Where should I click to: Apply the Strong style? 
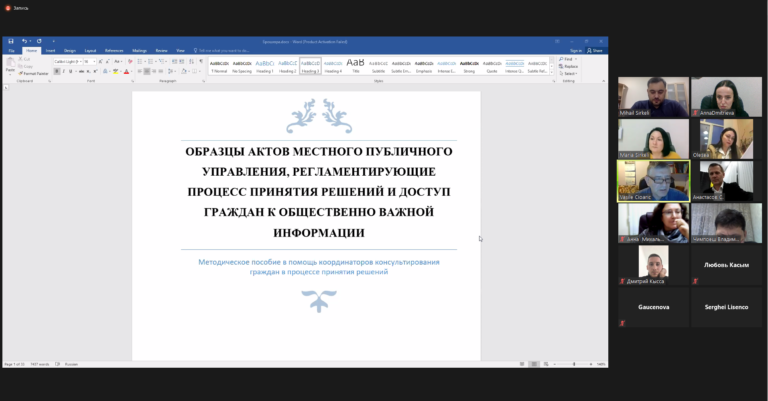coord(469,66)
